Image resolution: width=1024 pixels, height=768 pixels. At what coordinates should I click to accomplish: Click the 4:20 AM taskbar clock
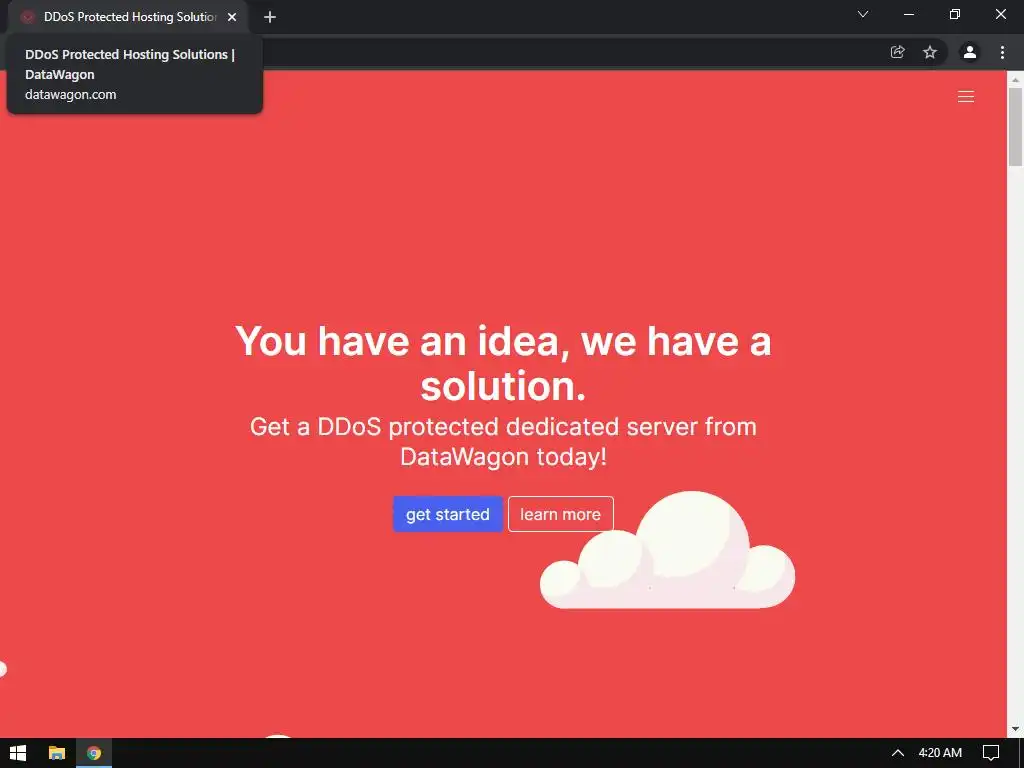point(940,753)
